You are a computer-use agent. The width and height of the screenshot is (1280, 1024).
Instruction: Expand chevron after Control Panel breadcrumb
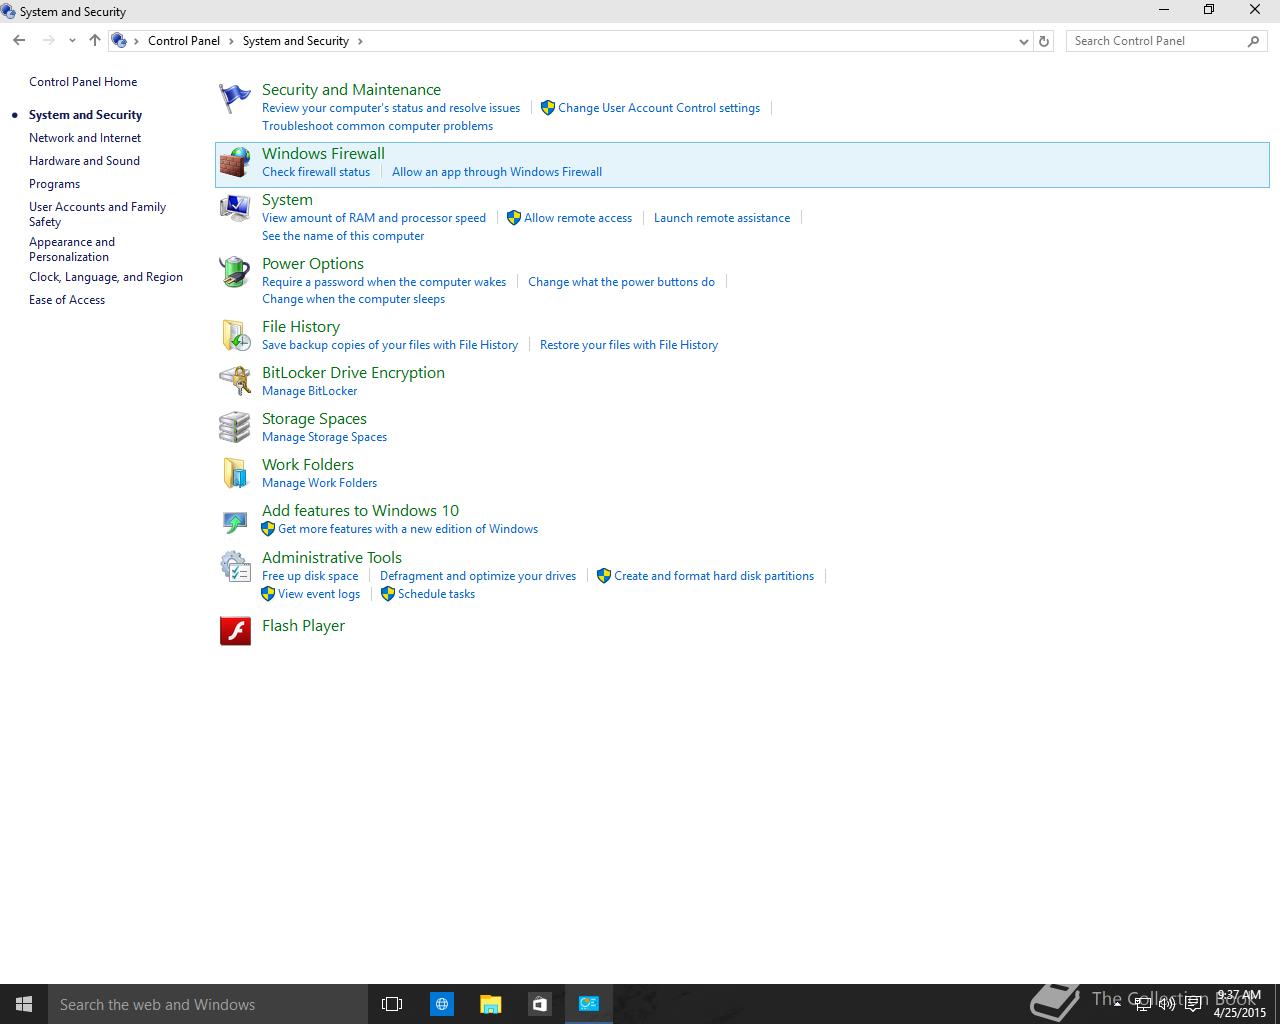(x=231, y=41)
